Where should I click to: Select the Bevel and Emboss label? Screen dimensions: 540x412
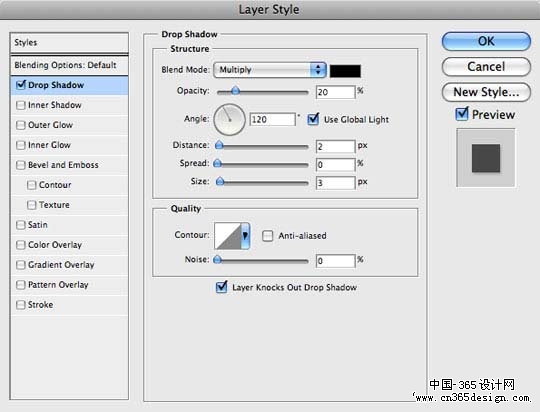click(63, 165)
